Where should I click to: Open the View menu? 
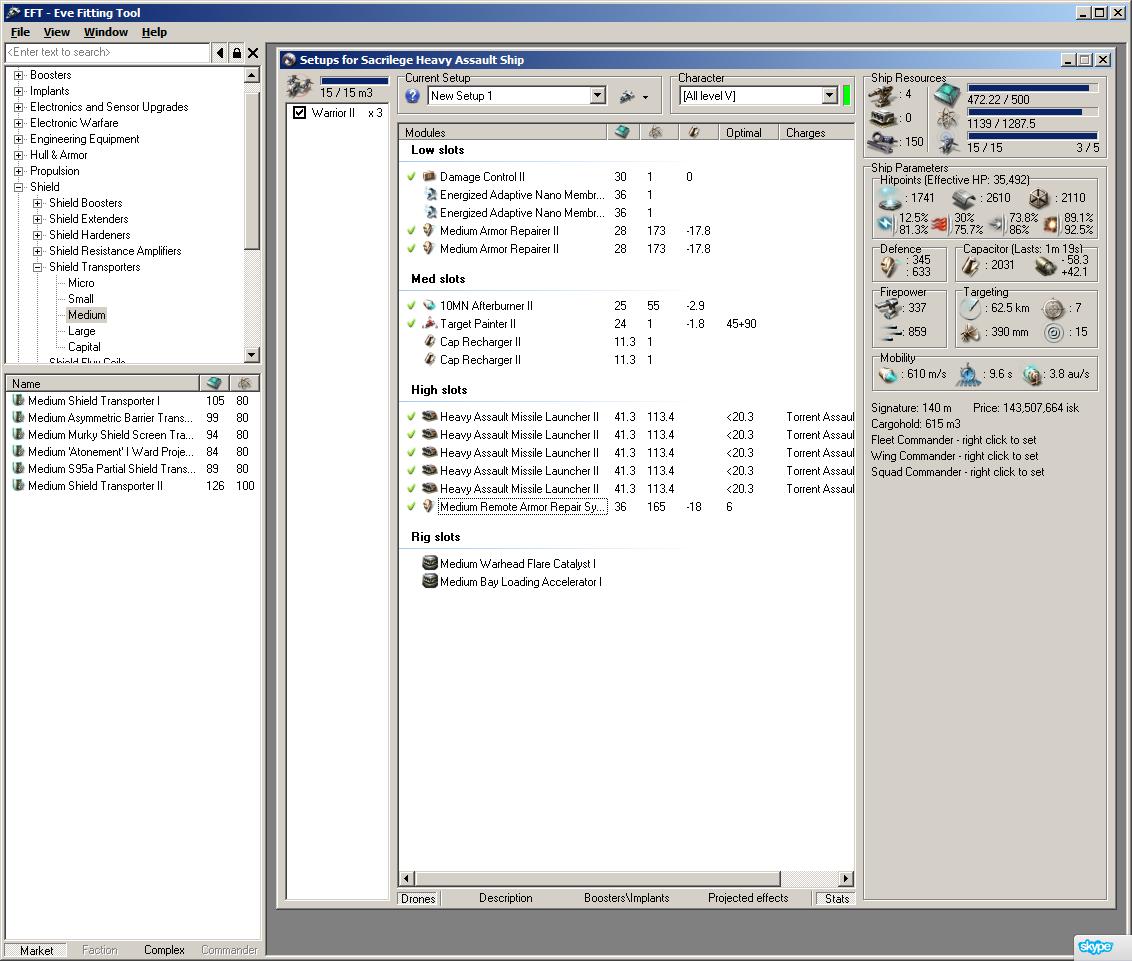tap(56, 32)
